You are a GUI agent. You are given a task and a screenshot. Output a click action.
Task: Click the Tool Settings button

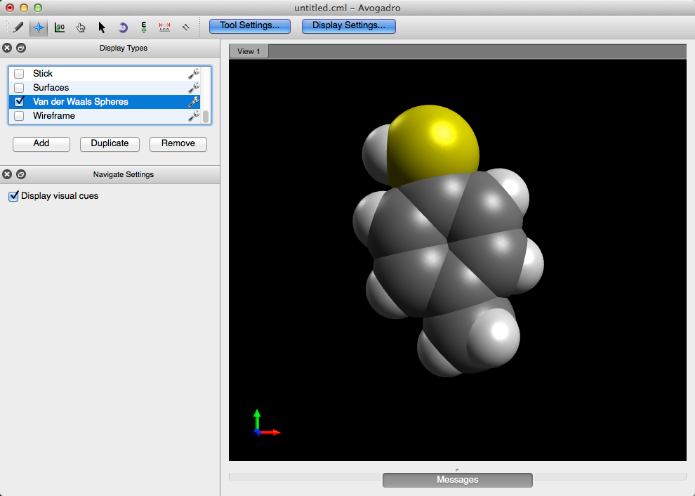(x=250, y=25)
